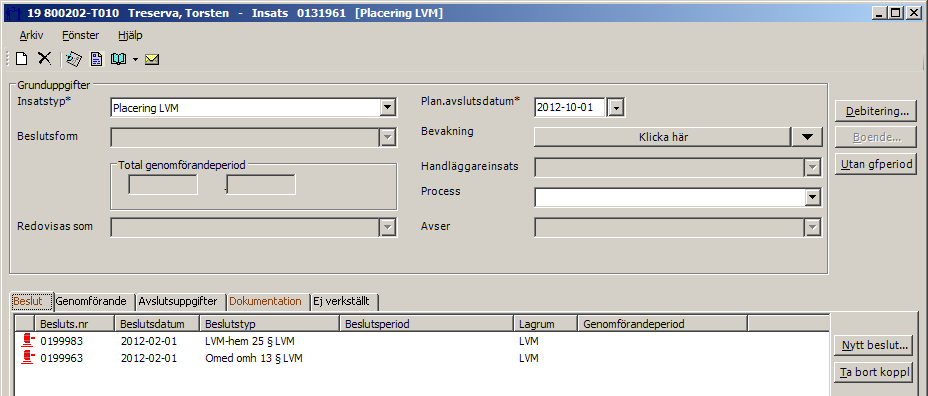Click the Genomförandeperiod column header
This screenshot has width=928, height=396.
(x=662, y=324)
